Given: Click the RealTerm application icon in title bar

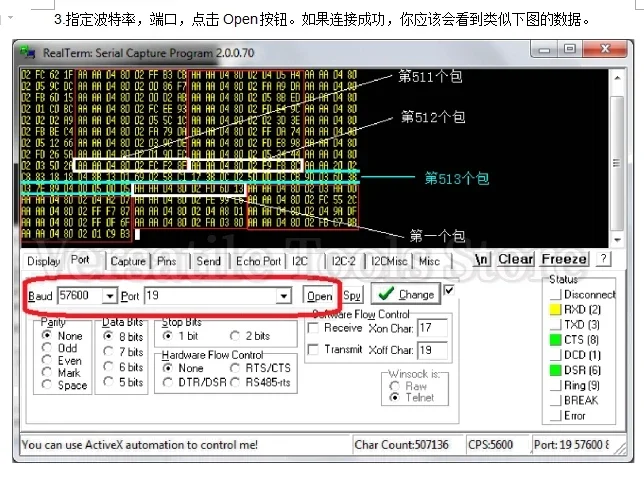Looking at the screenshot, I should click(28, 52).
